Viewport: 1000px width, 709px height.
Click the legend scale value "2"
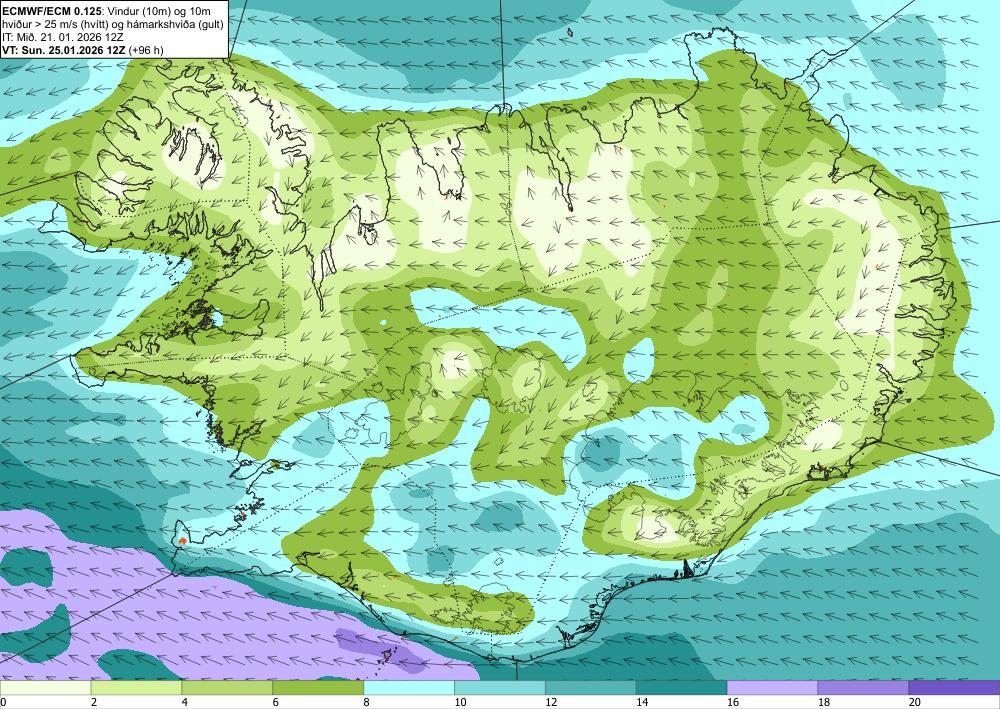pyautogui.click(x=94, y=703)
